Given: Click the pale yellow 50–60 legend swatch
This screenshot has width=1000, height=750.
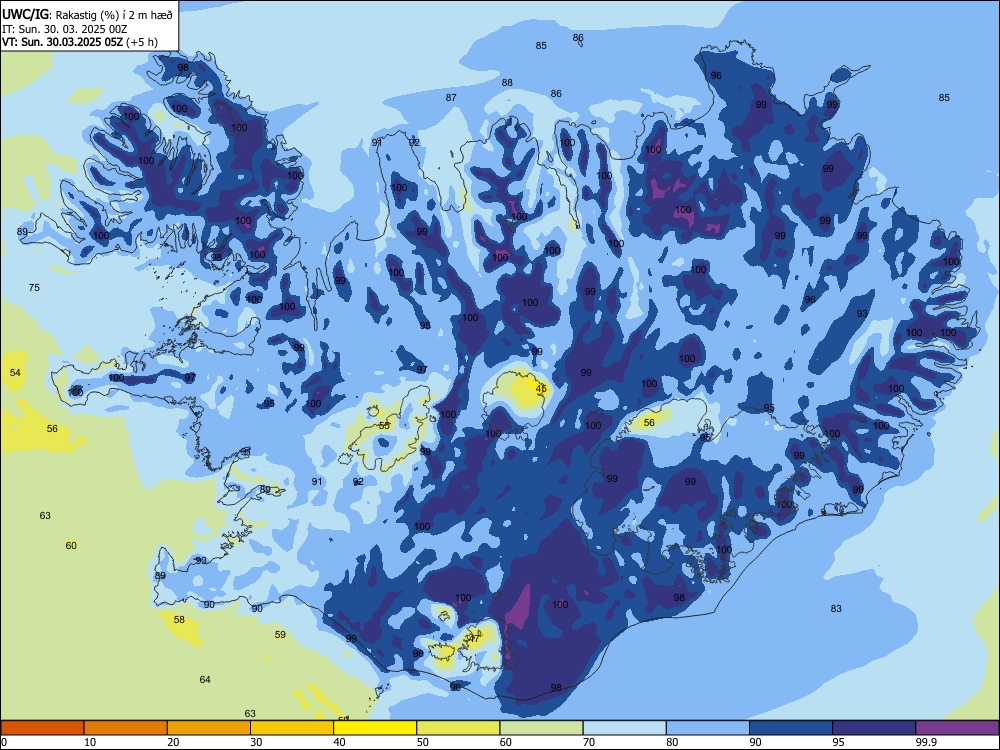Looking at the screenshot, I should 458,728.
